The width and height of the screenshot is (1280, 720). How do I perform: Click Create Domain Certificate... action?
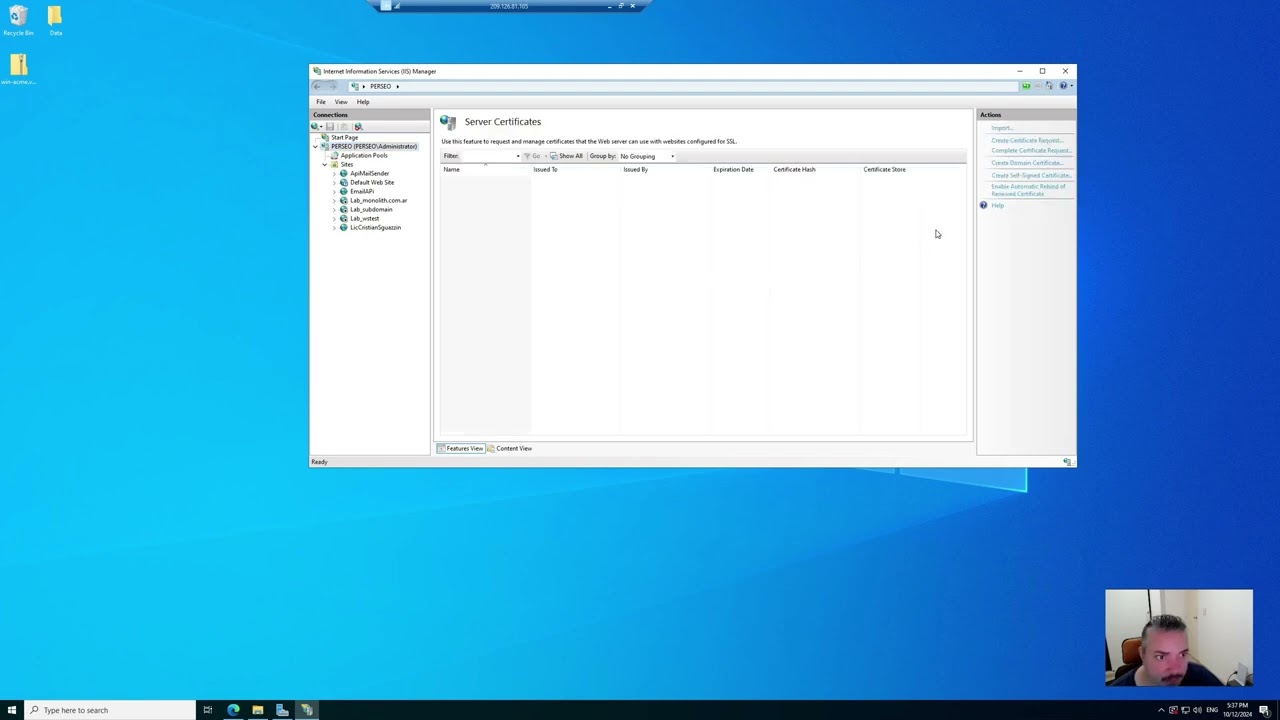point(1027,163)
